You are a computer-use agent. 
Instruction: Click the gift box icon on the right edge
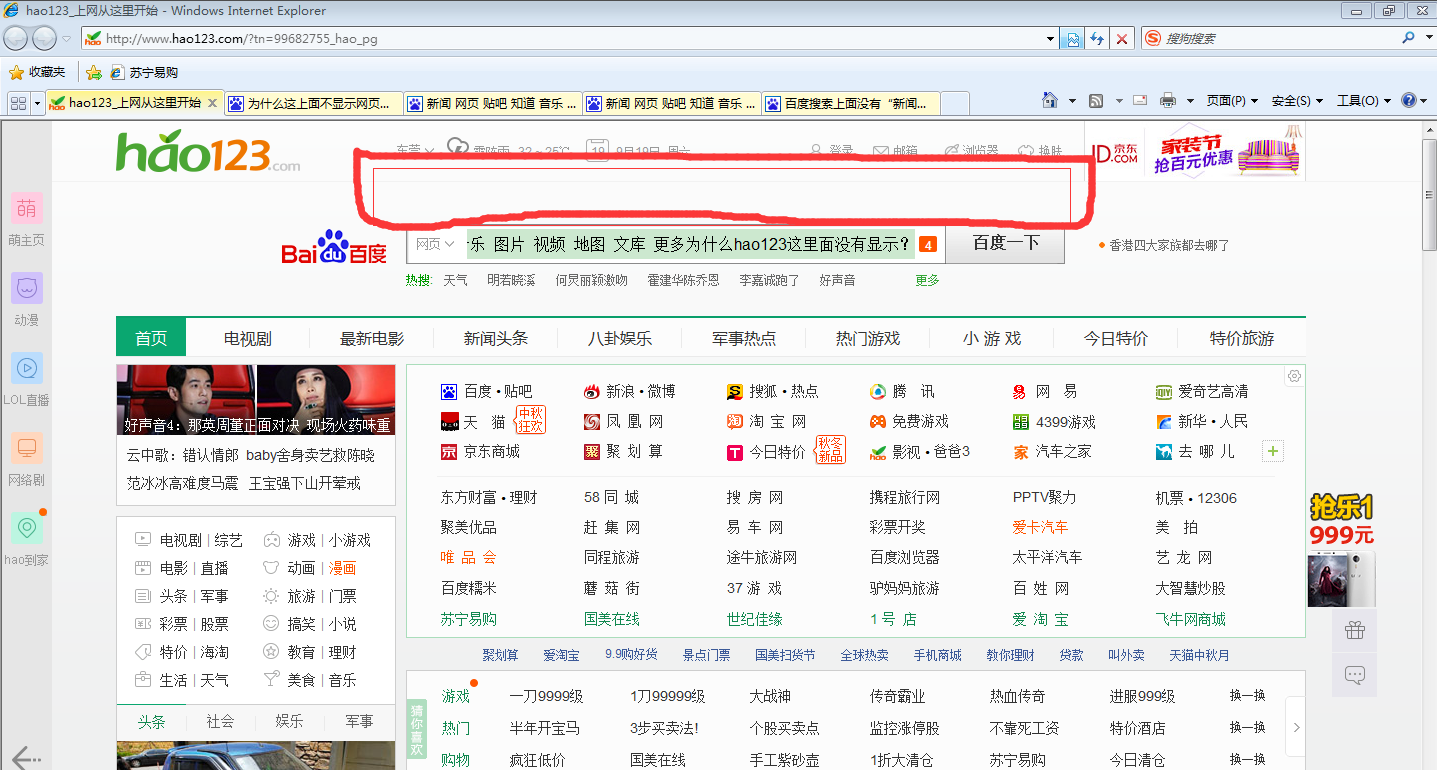click(1355, 630)
